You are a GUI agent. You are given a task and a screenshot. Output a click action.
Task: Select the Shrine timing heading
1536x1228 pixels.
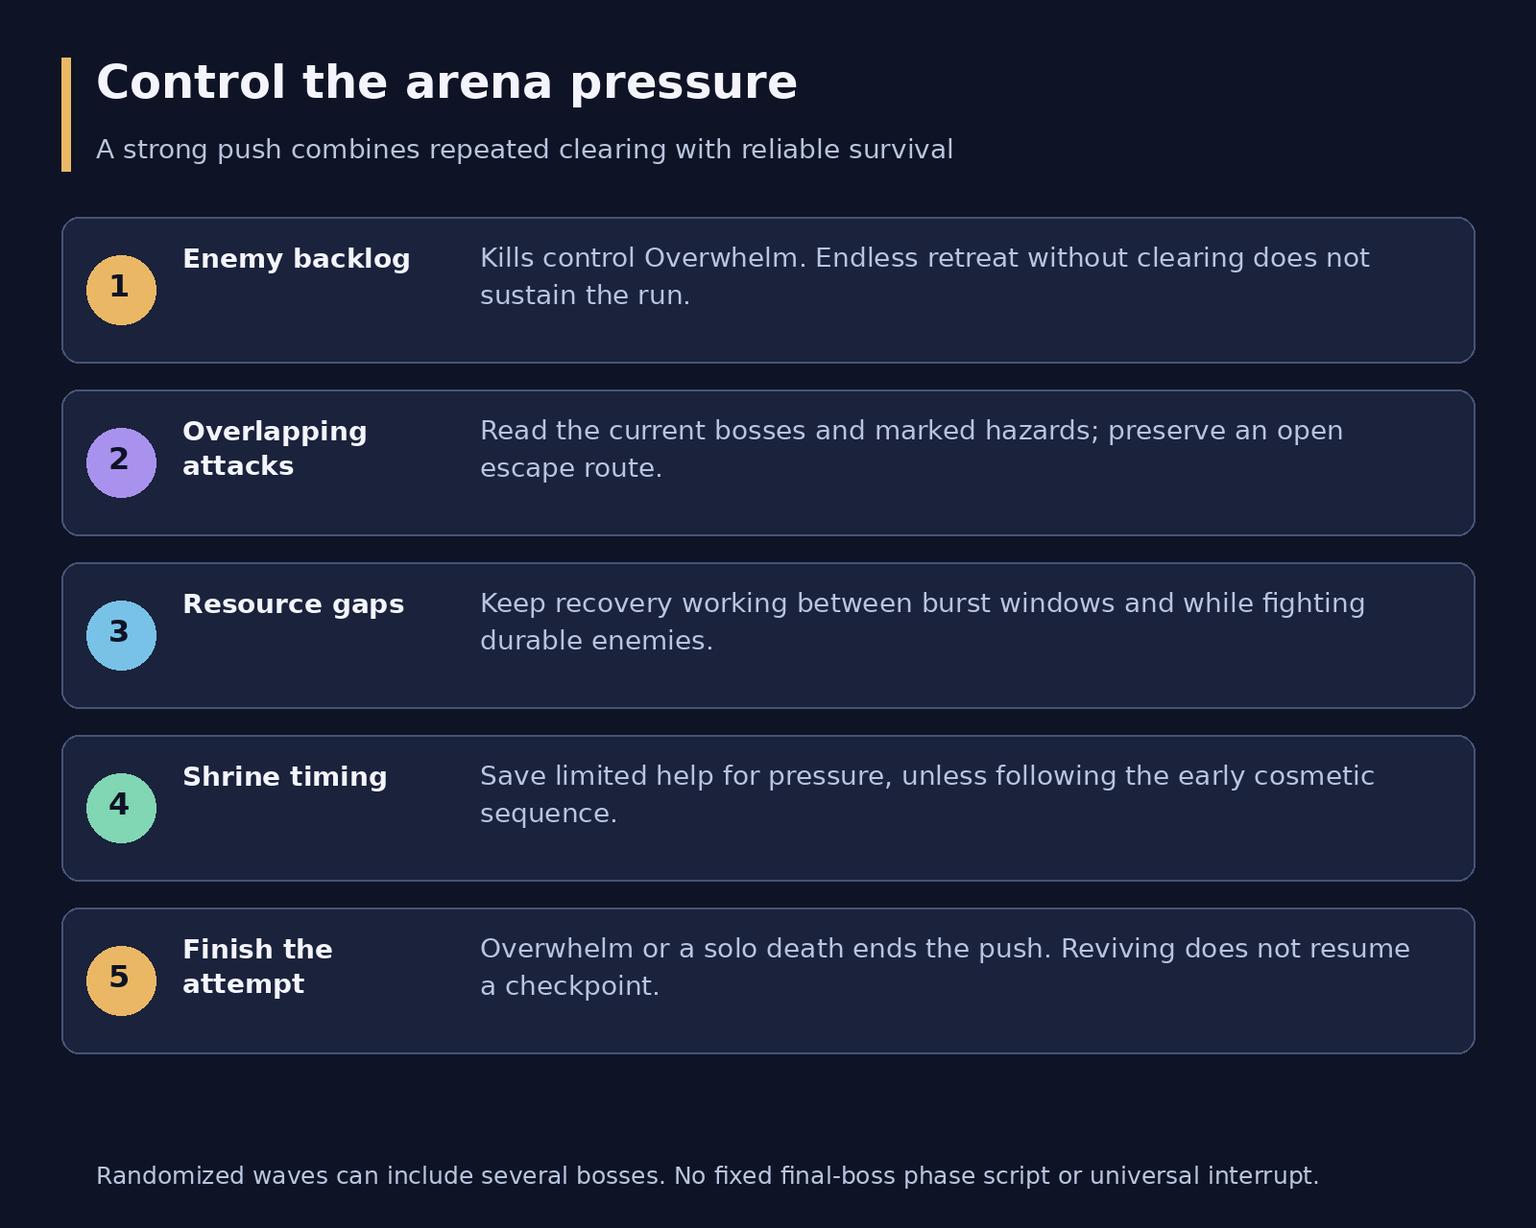pos(285,777)
